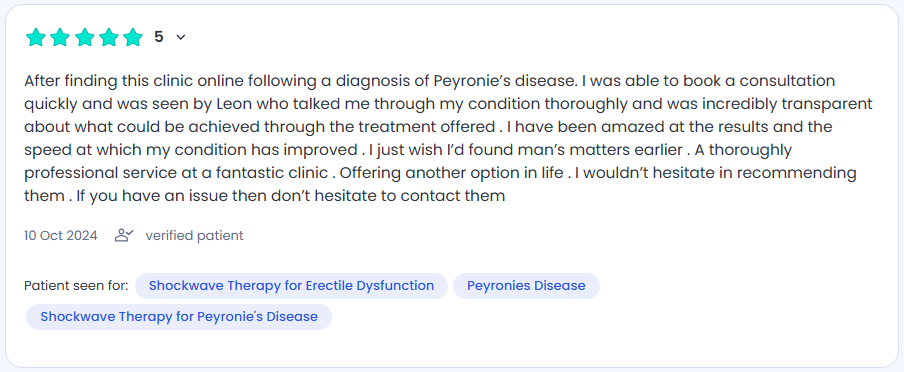This screenshot has width=904, height=372.
Task: Click the first rating star
Action: coord(36,37)
